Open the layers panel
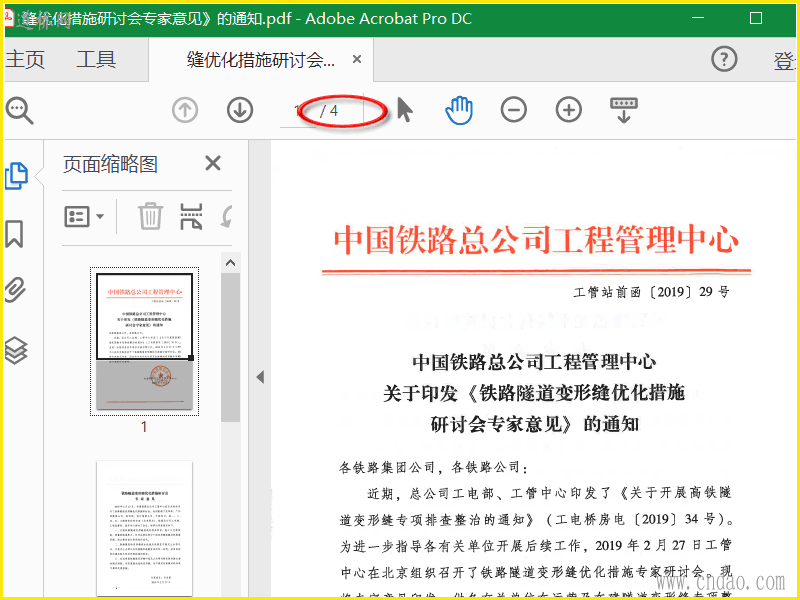The width and height of the screenshot is (800, 600). pos(16,351)
